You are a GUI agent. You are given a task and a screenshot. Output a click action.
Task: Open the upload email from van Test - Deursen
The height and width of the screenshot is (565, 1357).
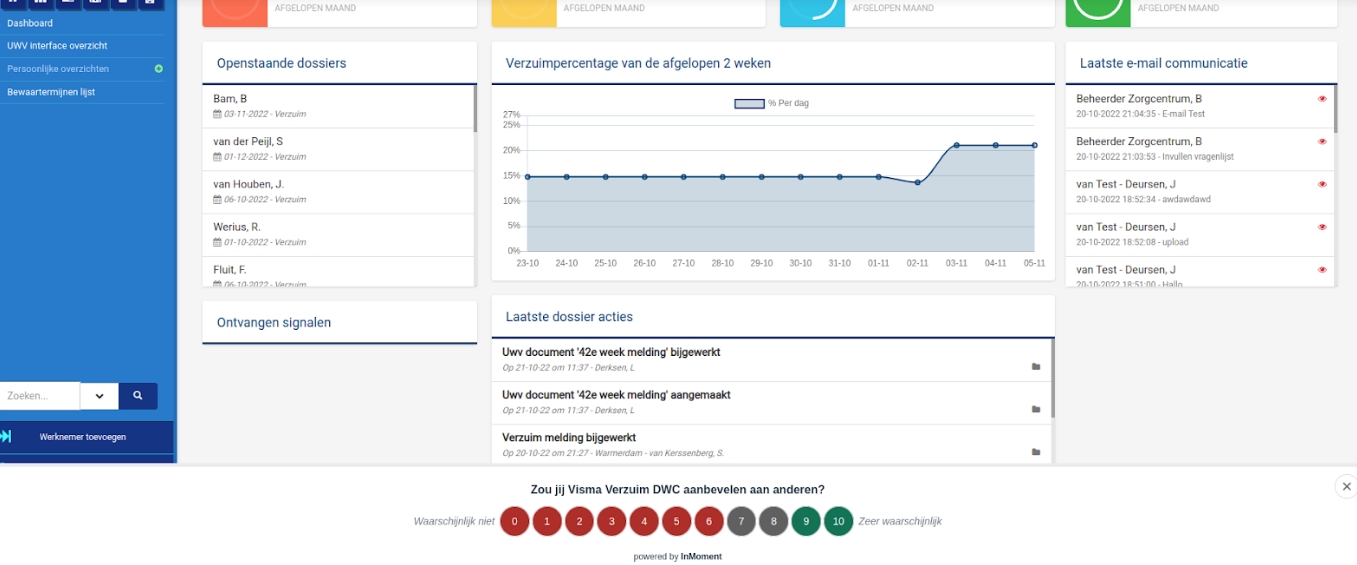(1200, 235)
